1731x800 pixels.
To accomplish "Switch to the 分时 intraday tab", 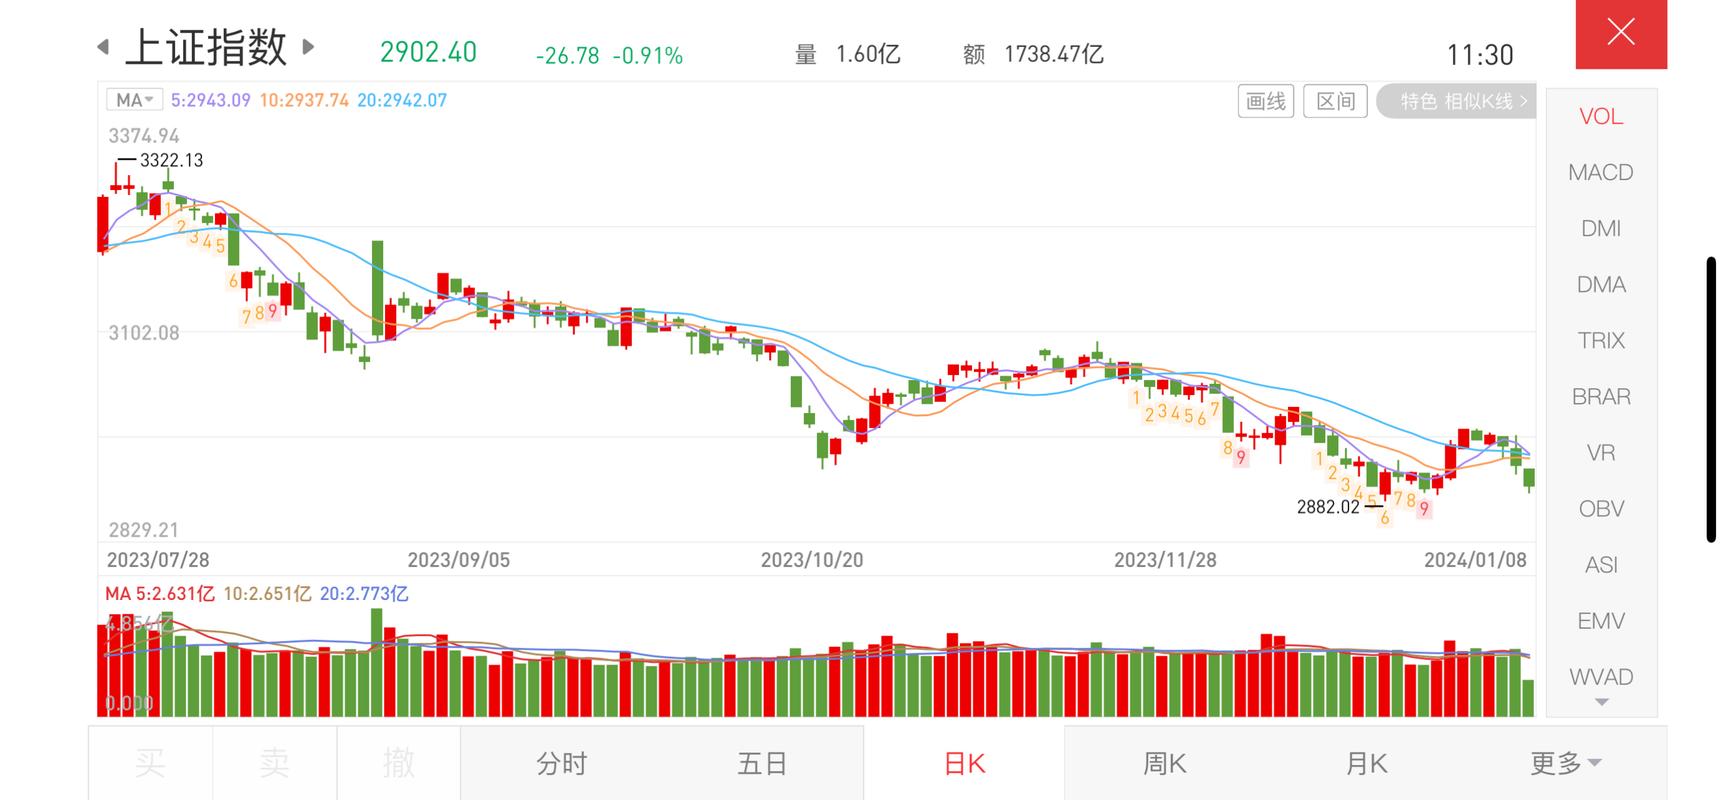I will [561, 762].
